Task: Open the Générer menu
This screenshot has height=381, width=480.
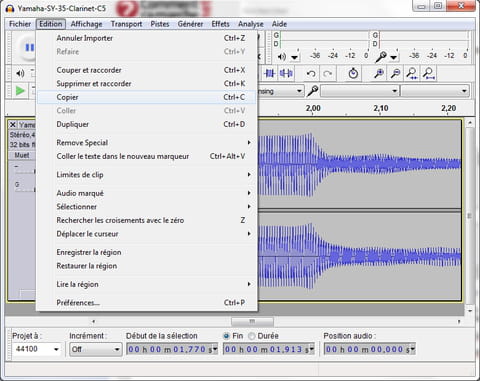Action: 190,24
